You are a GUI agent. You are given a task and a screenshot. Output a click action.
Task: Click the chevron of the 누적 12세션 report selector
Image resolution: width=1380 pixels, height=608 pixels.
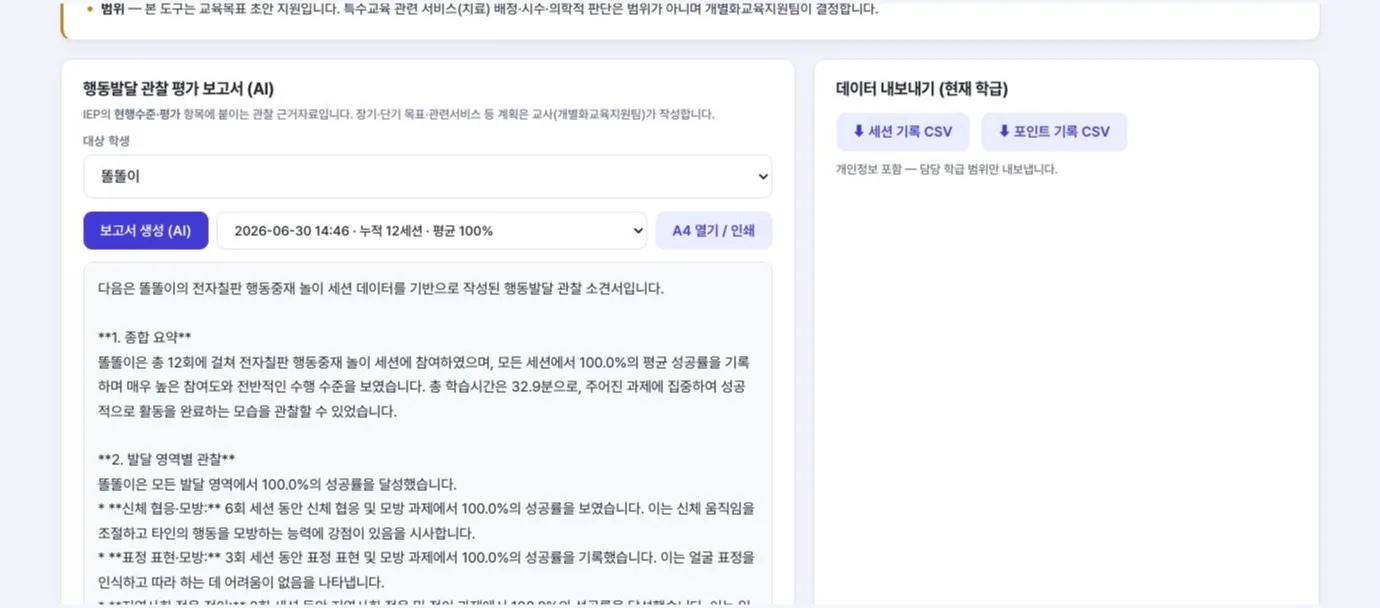pos(638,231)
